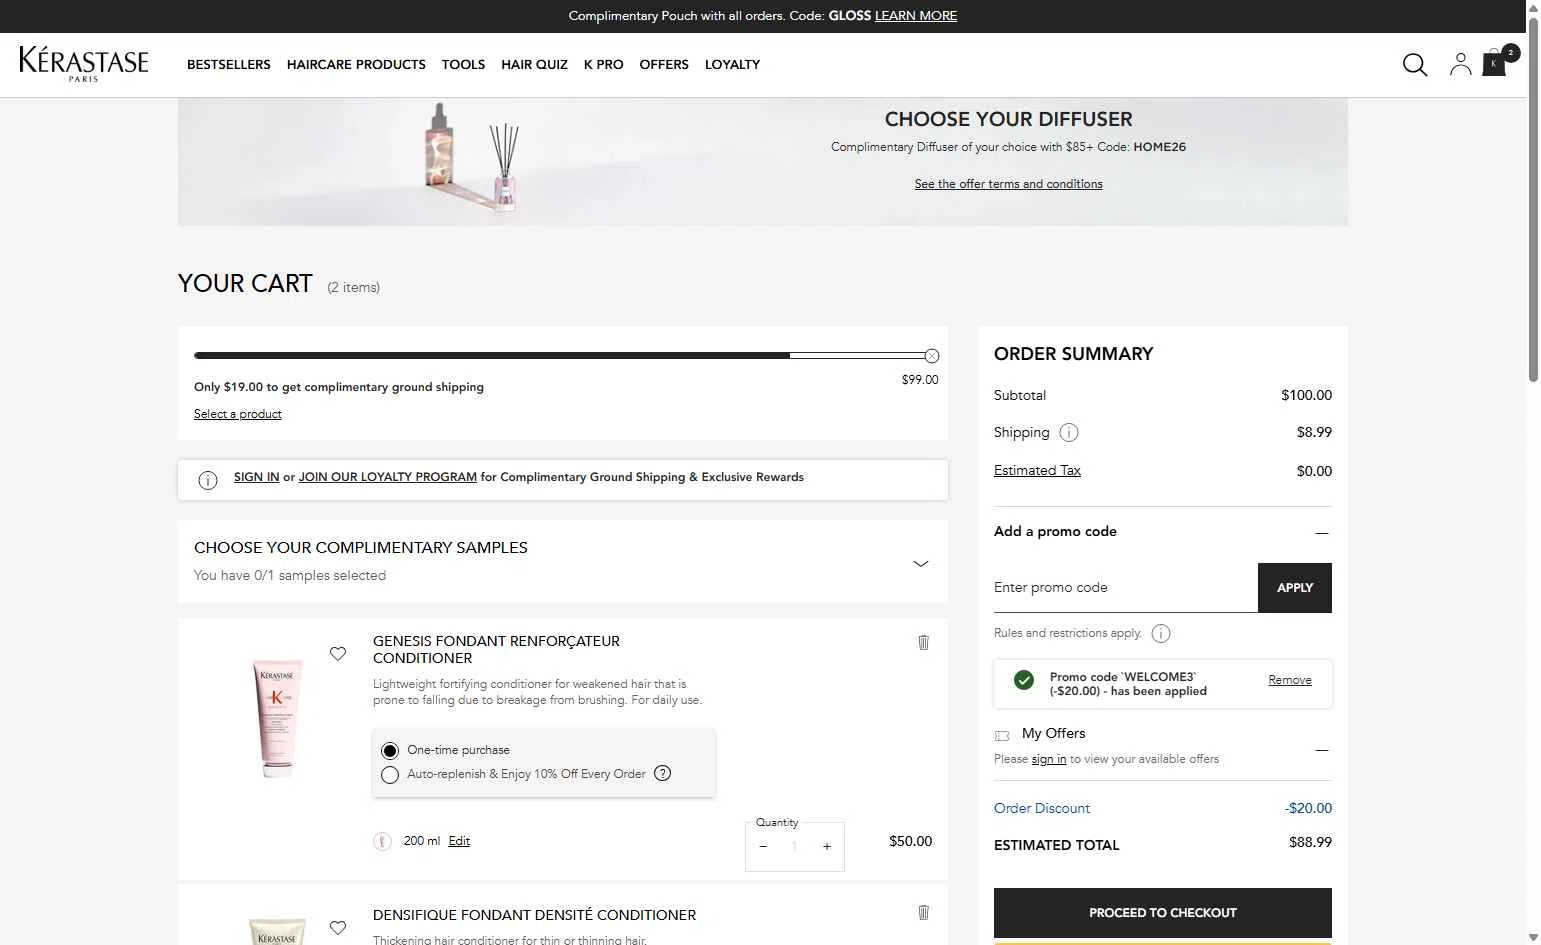Image resolution: width=1541 pixels, height=945 pixels.
Task: Click the 200 ml size icon
Action: pos(382,842)
